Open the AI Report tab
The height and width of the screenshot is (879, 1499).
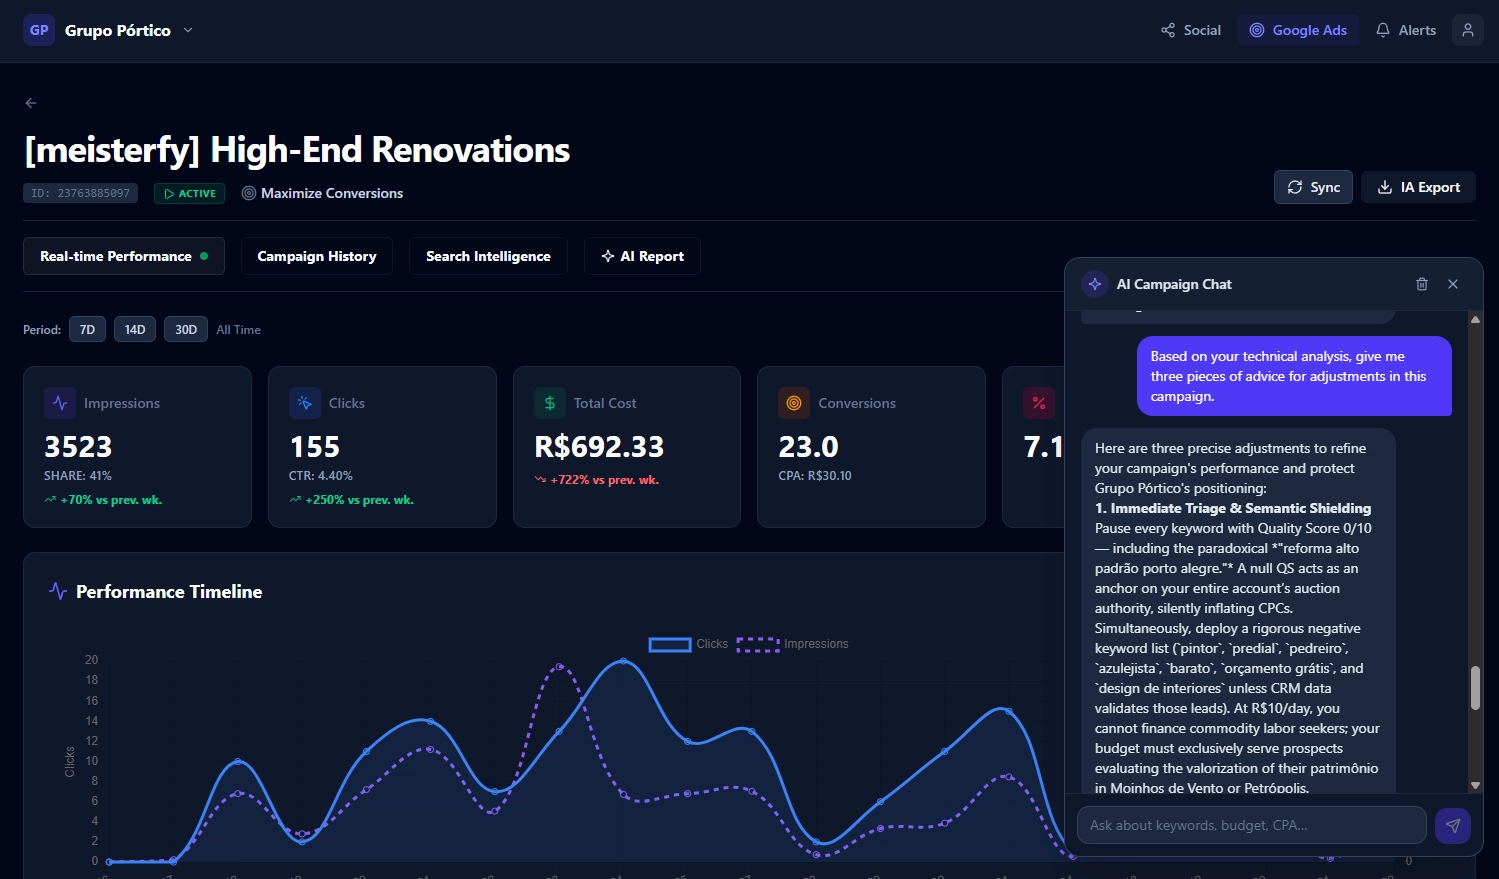(x=643, y=256)
